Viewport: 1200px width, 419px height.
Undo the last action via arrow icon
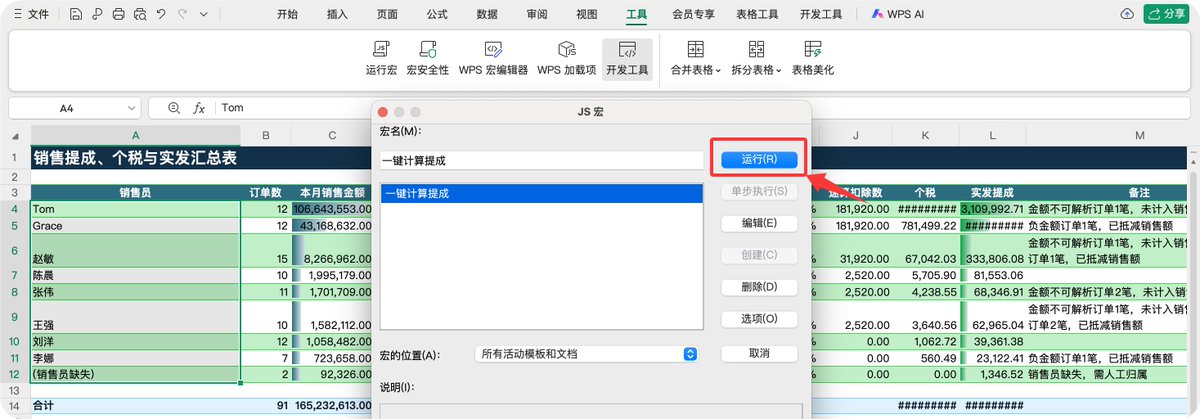pyautogui.click(x=161, y=14)
